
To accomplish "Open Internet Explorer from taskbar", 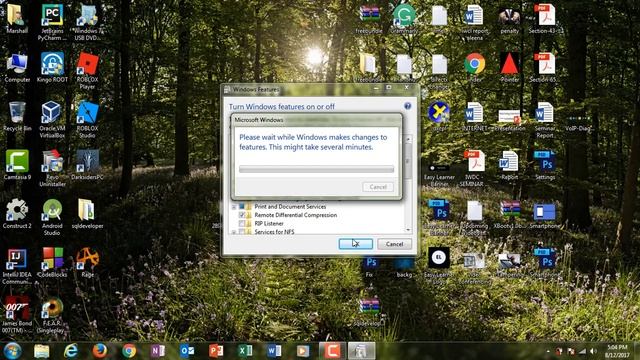I will pyautogui.click(x=71, y=351).
